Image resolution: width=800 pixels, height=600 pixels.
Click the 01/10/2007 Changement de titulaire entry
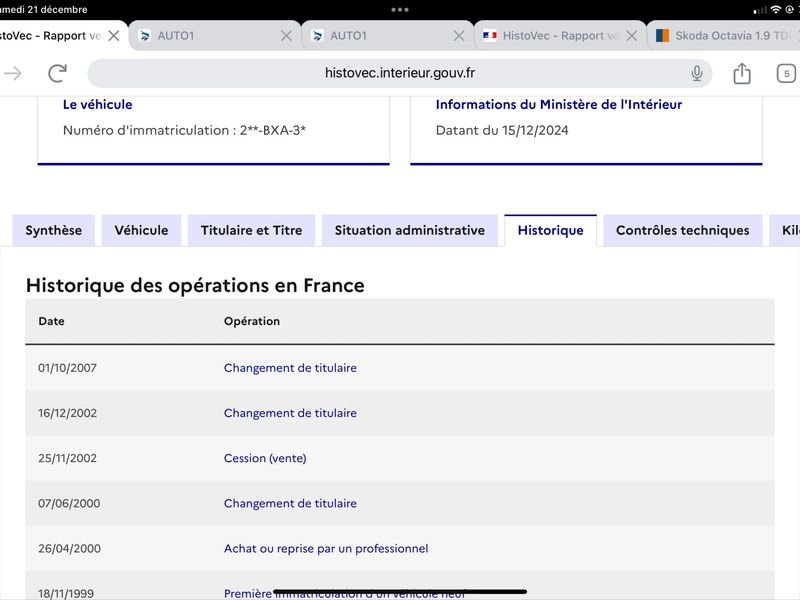pyautogui.click(x=290, y=368)
